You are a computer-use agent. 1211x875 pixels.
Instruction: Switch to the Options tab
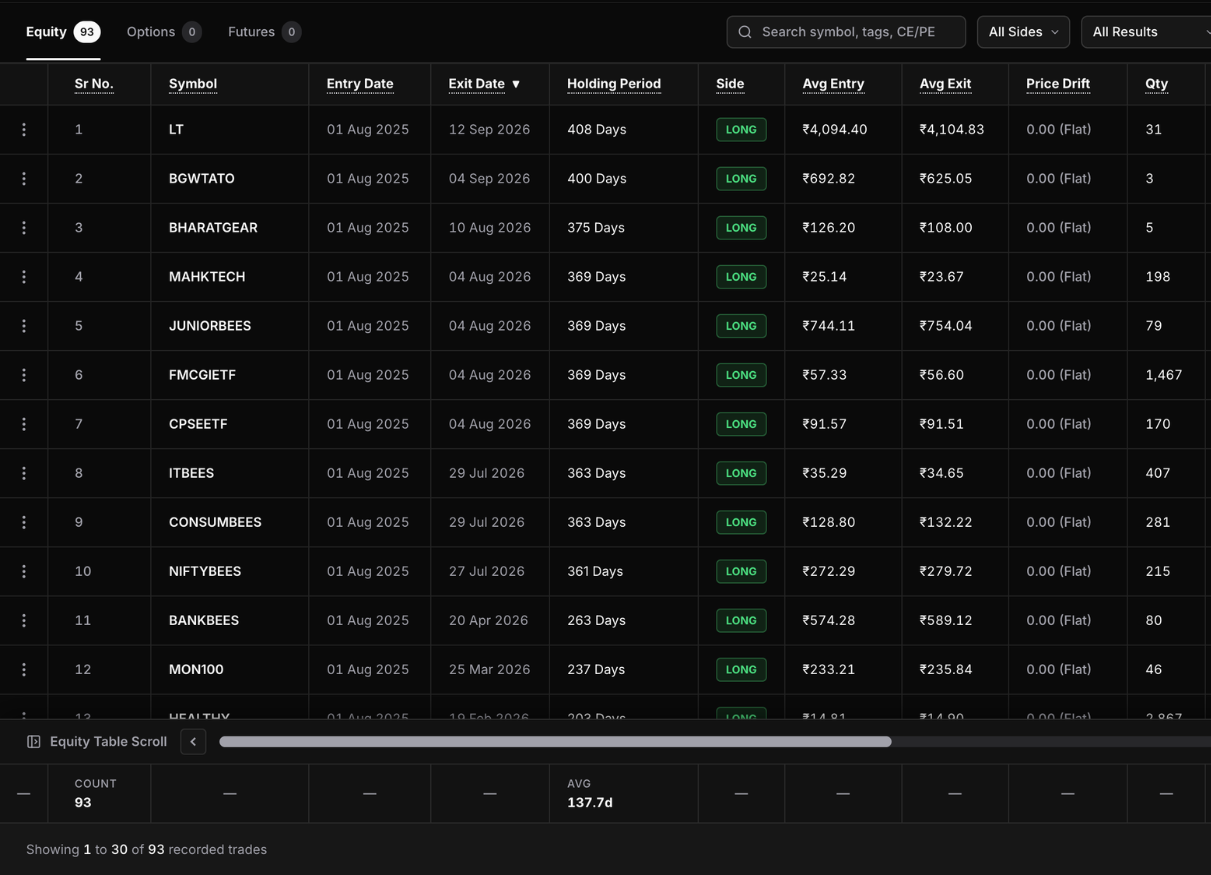164,32
